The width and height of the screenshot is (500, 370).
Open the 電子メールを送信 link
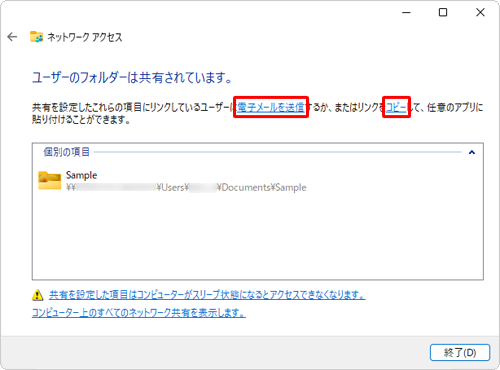tap(270, 107)
